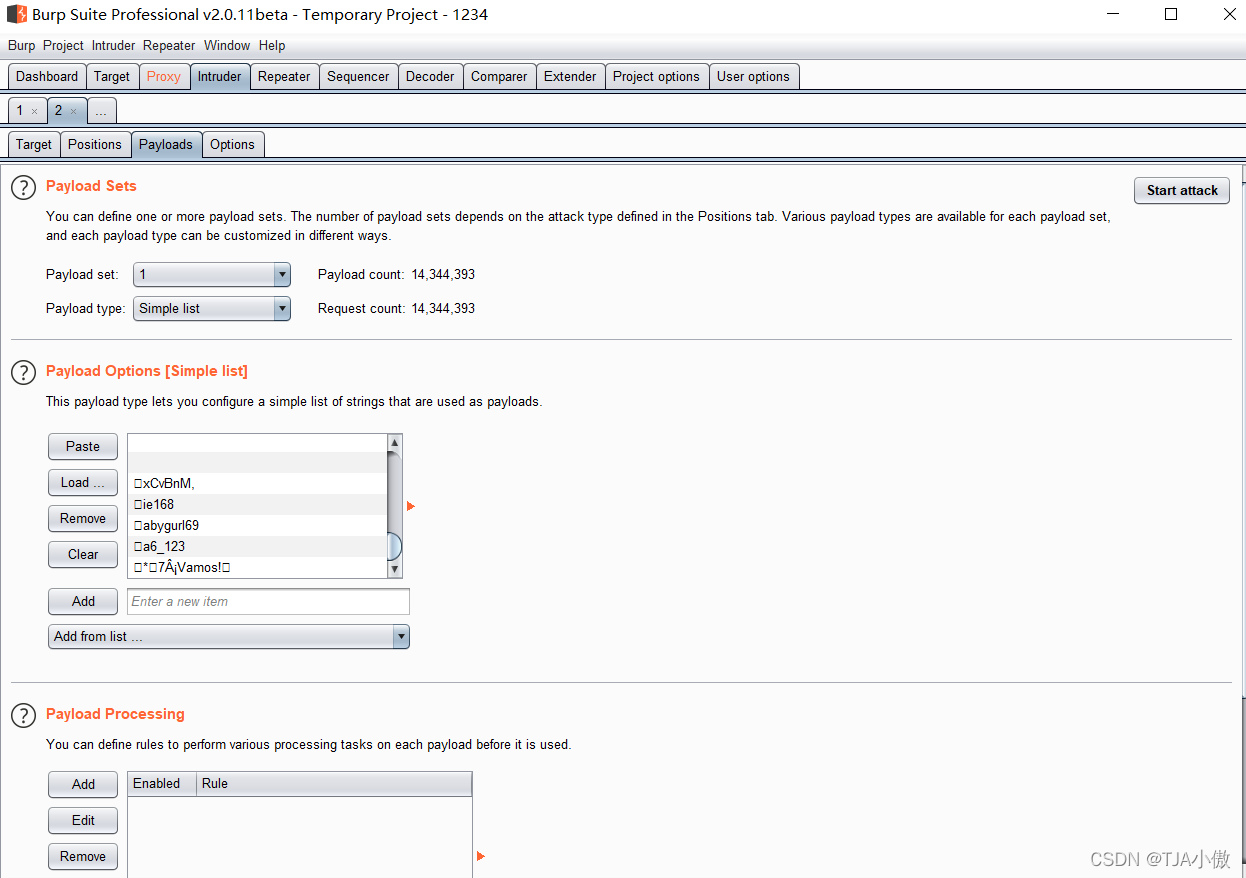The image size is (1246, 878).
Task: Click the Burp Suite logo icon
Action: 16,15
